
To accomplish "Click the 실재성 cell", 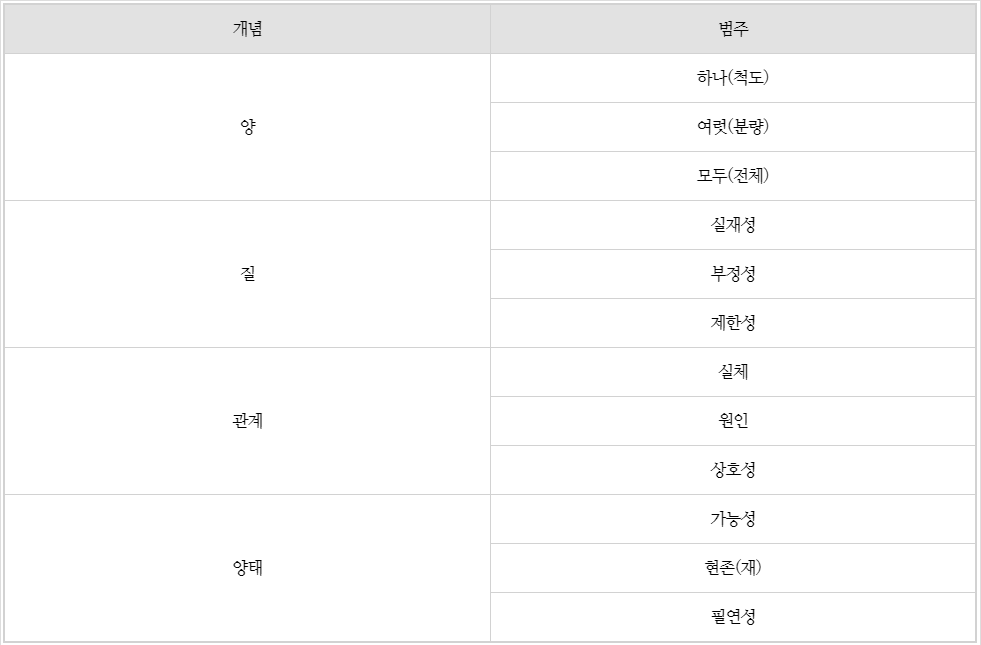I will click(733, 225).
